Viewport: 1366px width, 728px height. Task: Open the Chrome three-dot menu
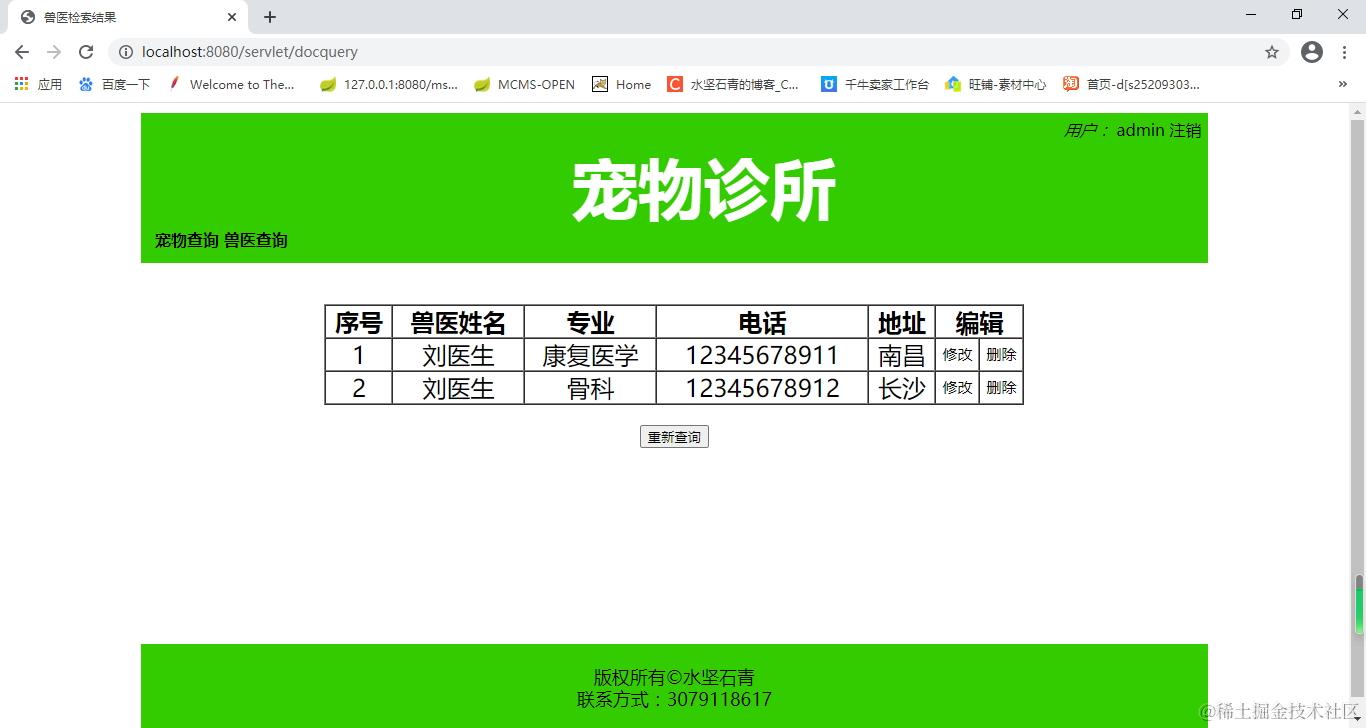point(1343,51)
